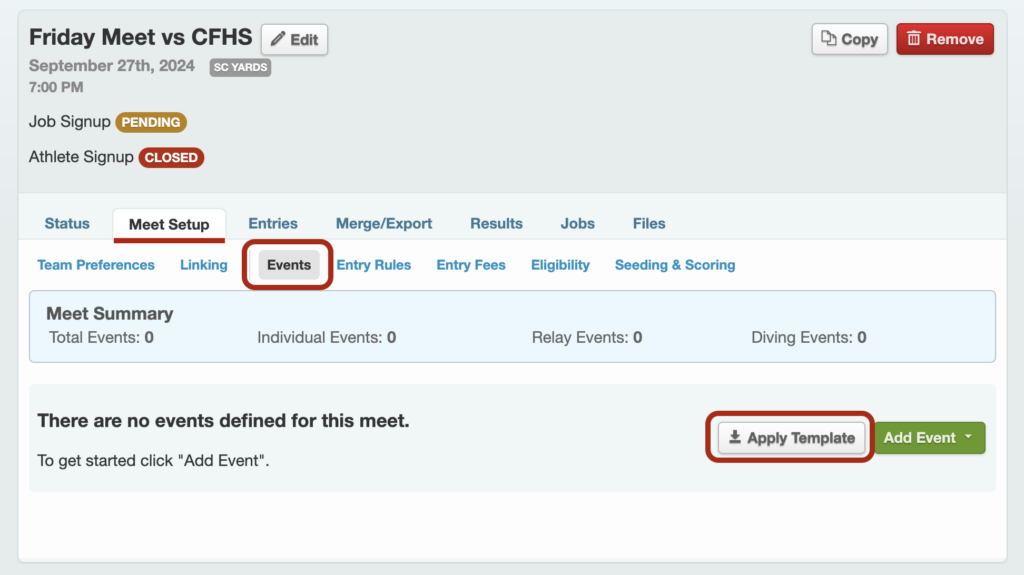Open the Merge/Export tab

pyautogui.click(x=384, y=223)
